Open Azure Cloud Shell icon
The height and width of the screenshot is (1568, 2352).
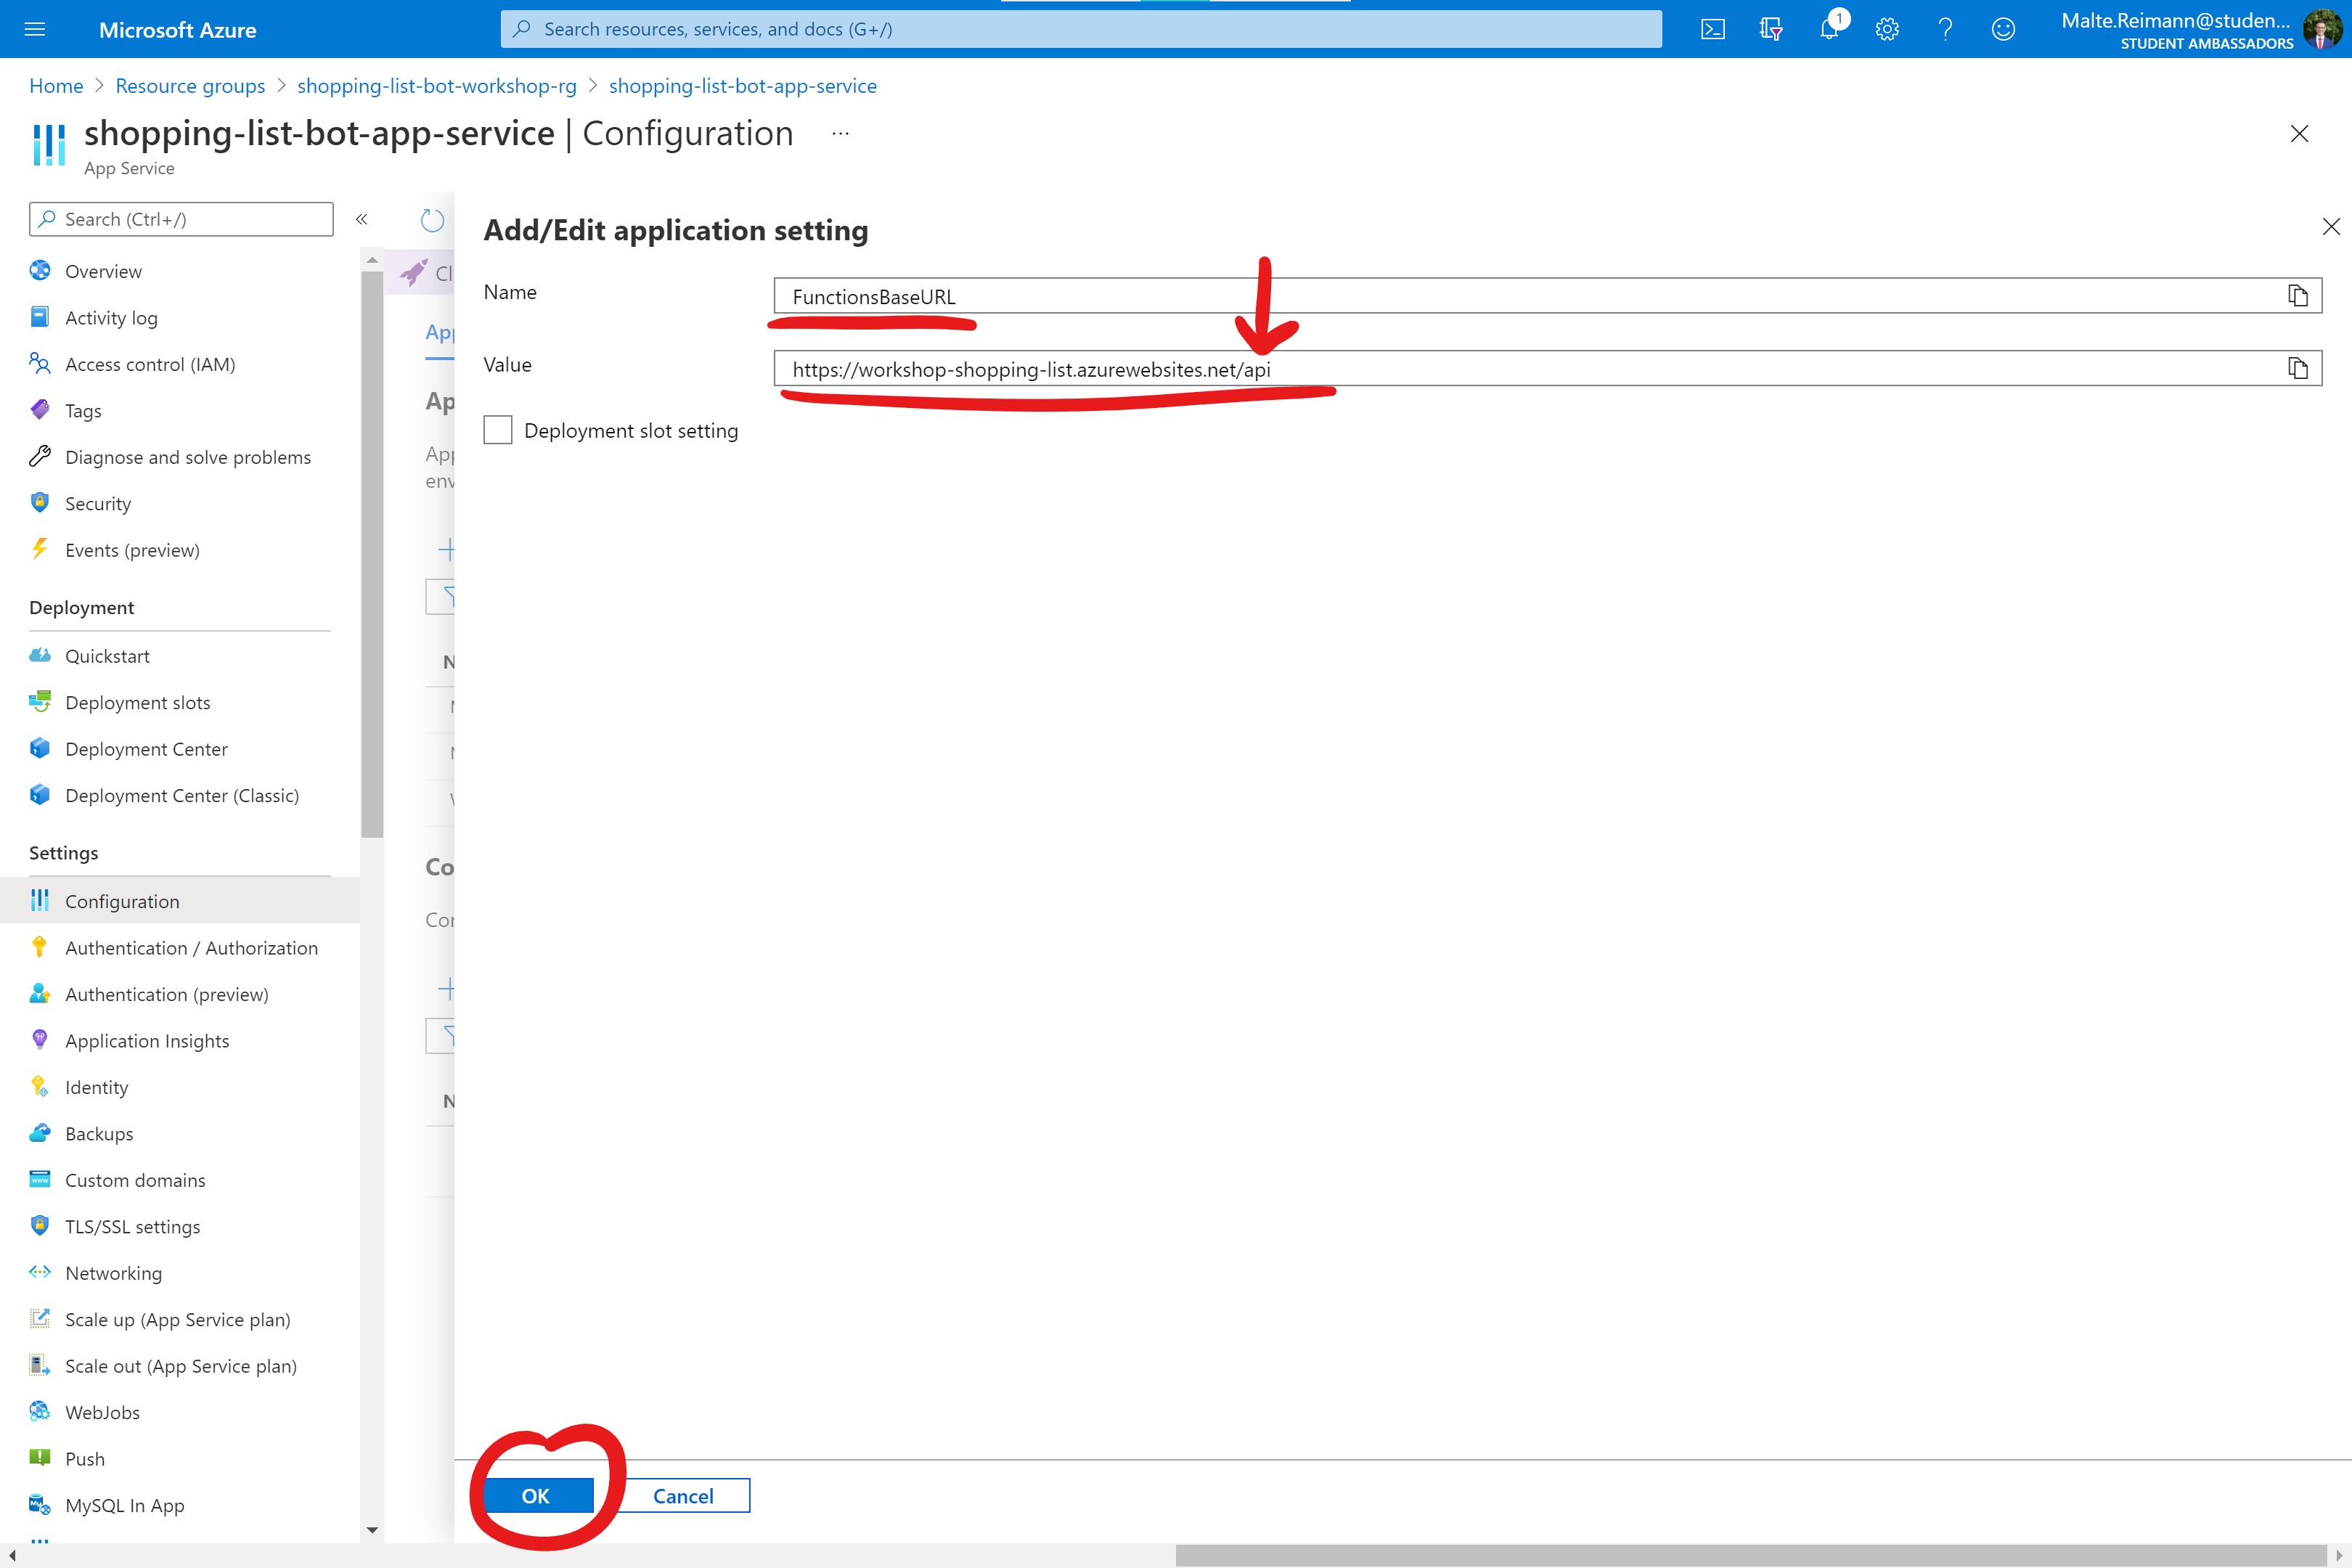[1713, 29]
